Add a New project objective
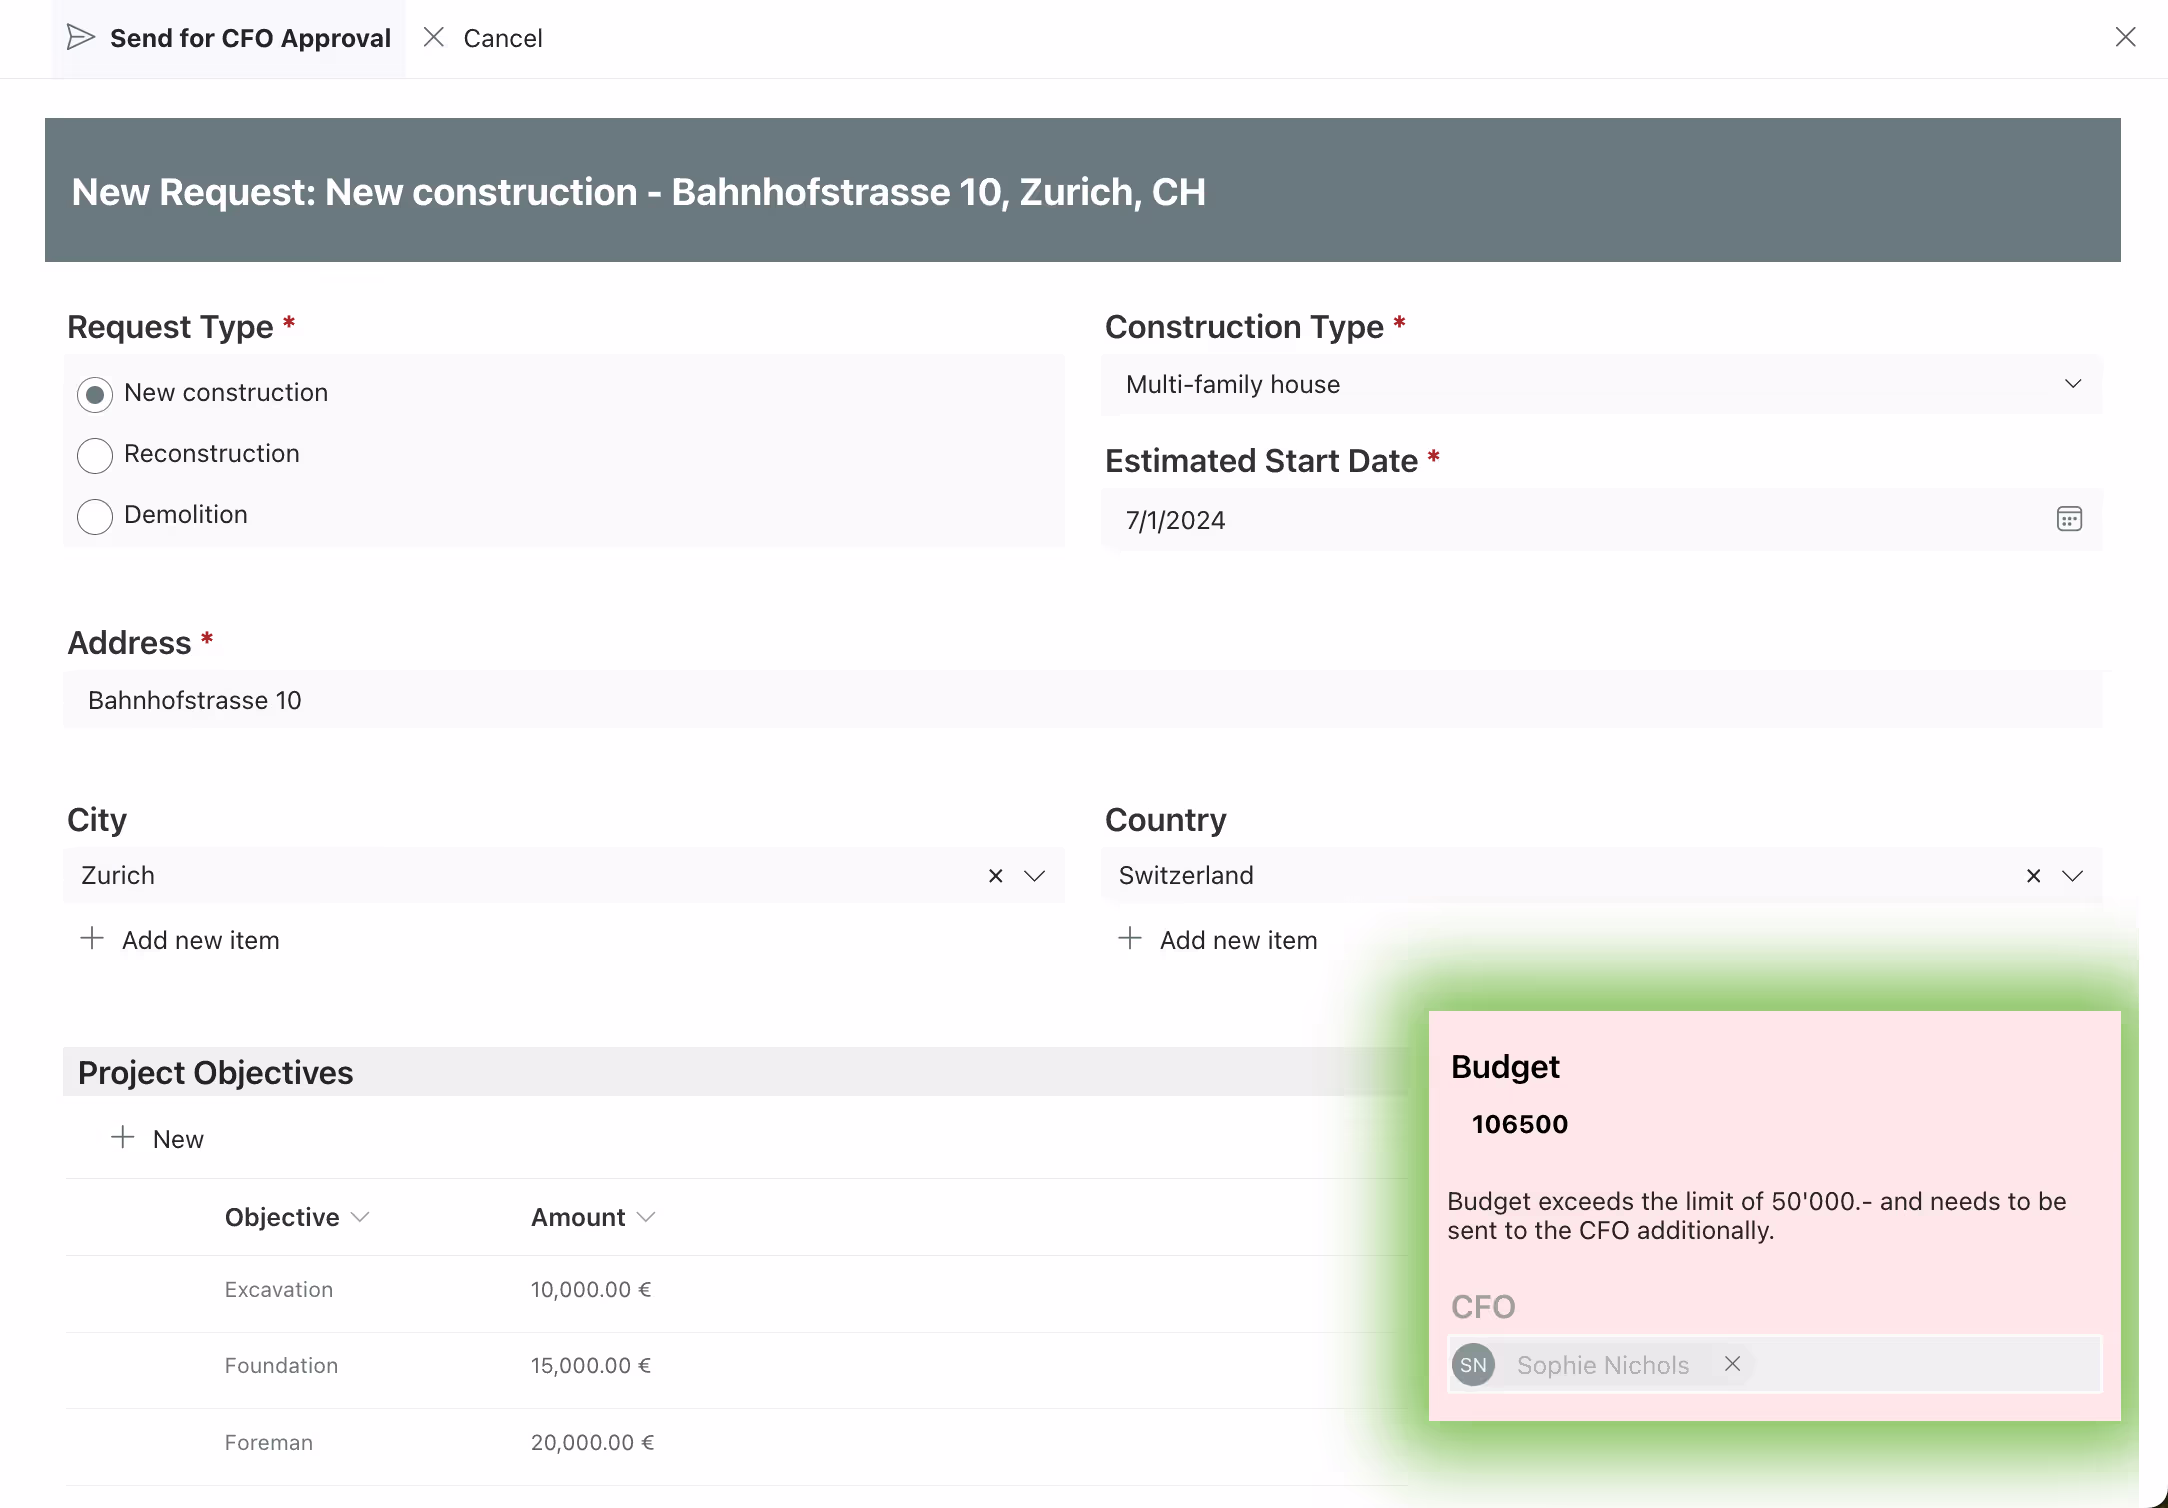 pyautogui.click(x=157, y=1138)
